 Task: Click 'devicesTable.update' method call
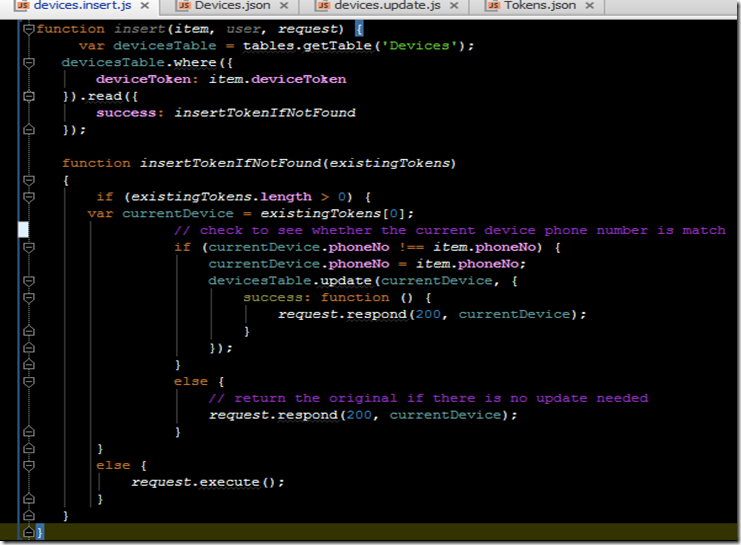(290, 281)
